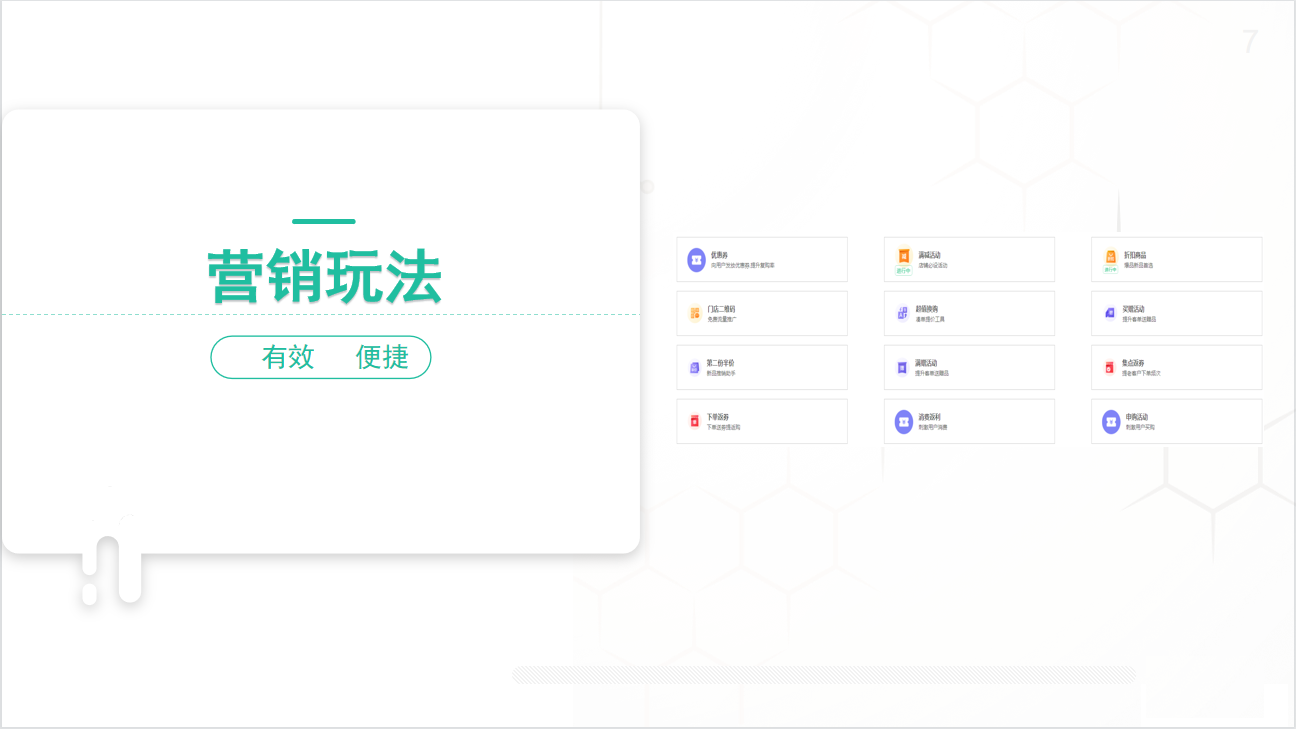This screenshot has width=1296, height=729.
Task: Select the 门店二维码 QR code icon
Action: [x=694, y=312]
